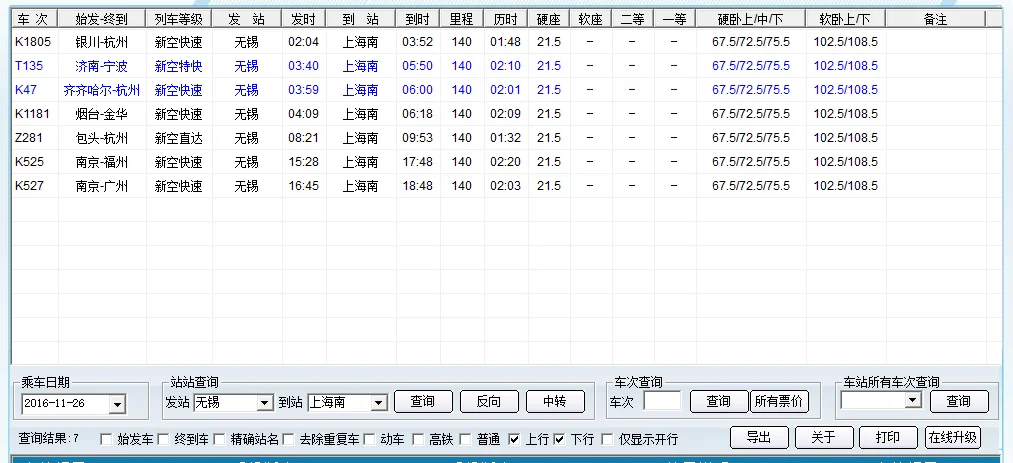This screenshot has width=1013, height=463.
Task: Click the 二等 column header
Action: (632, 19)
